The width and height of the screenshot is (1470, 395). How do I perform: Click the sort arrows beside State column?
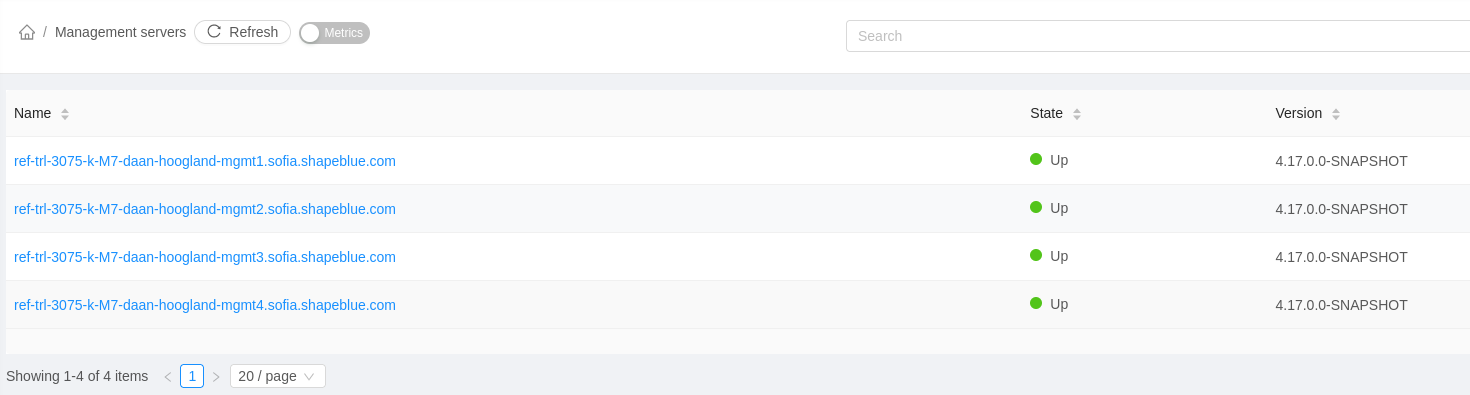point(1077,114)
